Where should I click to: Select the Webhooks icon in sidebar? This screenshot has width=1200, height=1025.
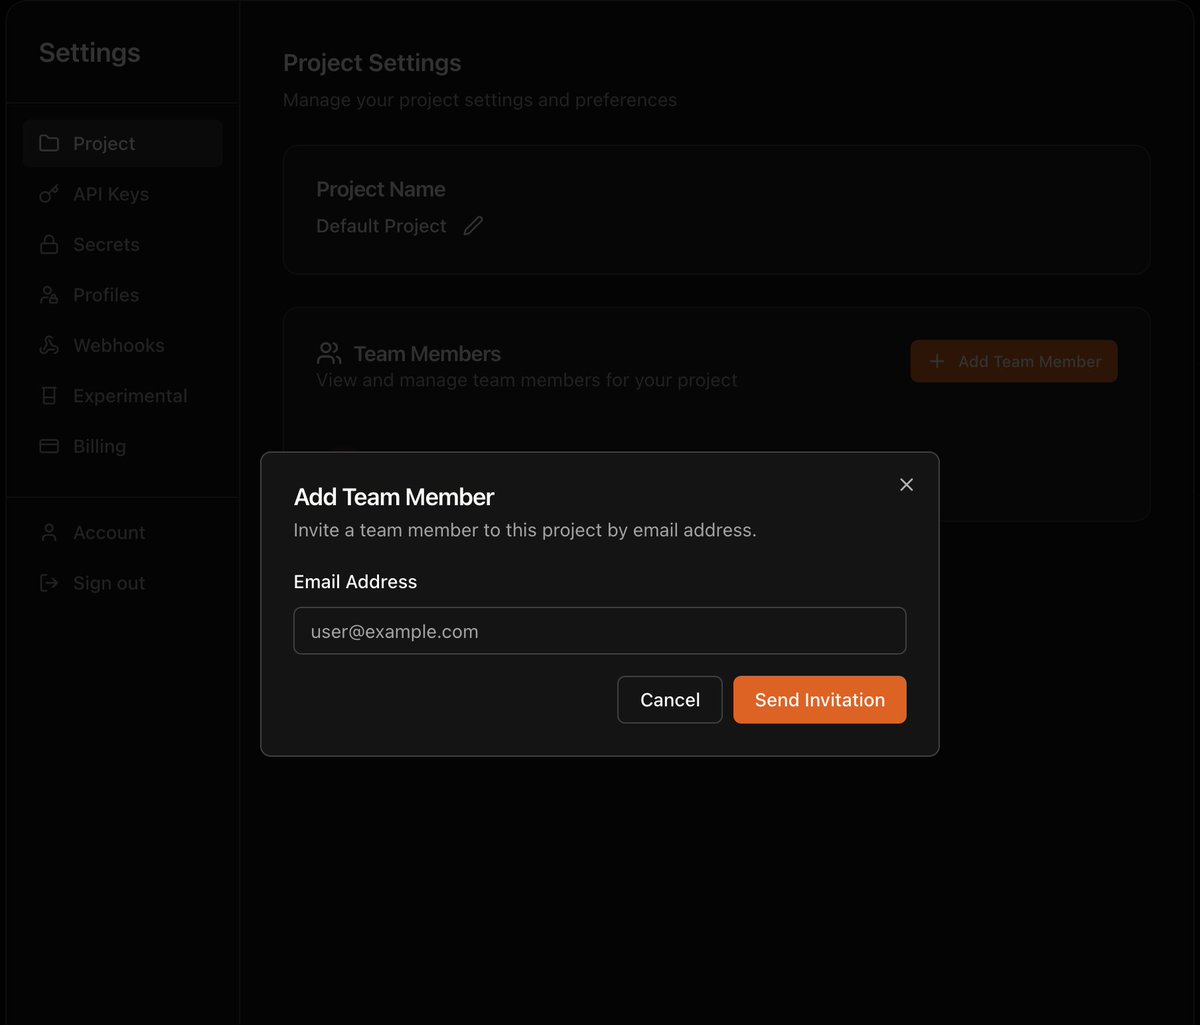49,345
